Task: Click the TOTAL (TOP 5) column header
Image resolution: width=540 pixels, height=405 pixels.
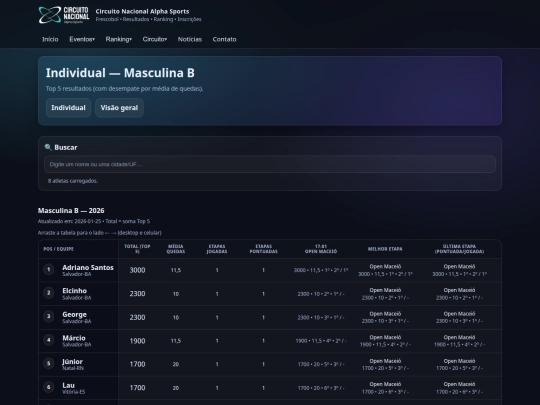Action: tap(137, 249)
